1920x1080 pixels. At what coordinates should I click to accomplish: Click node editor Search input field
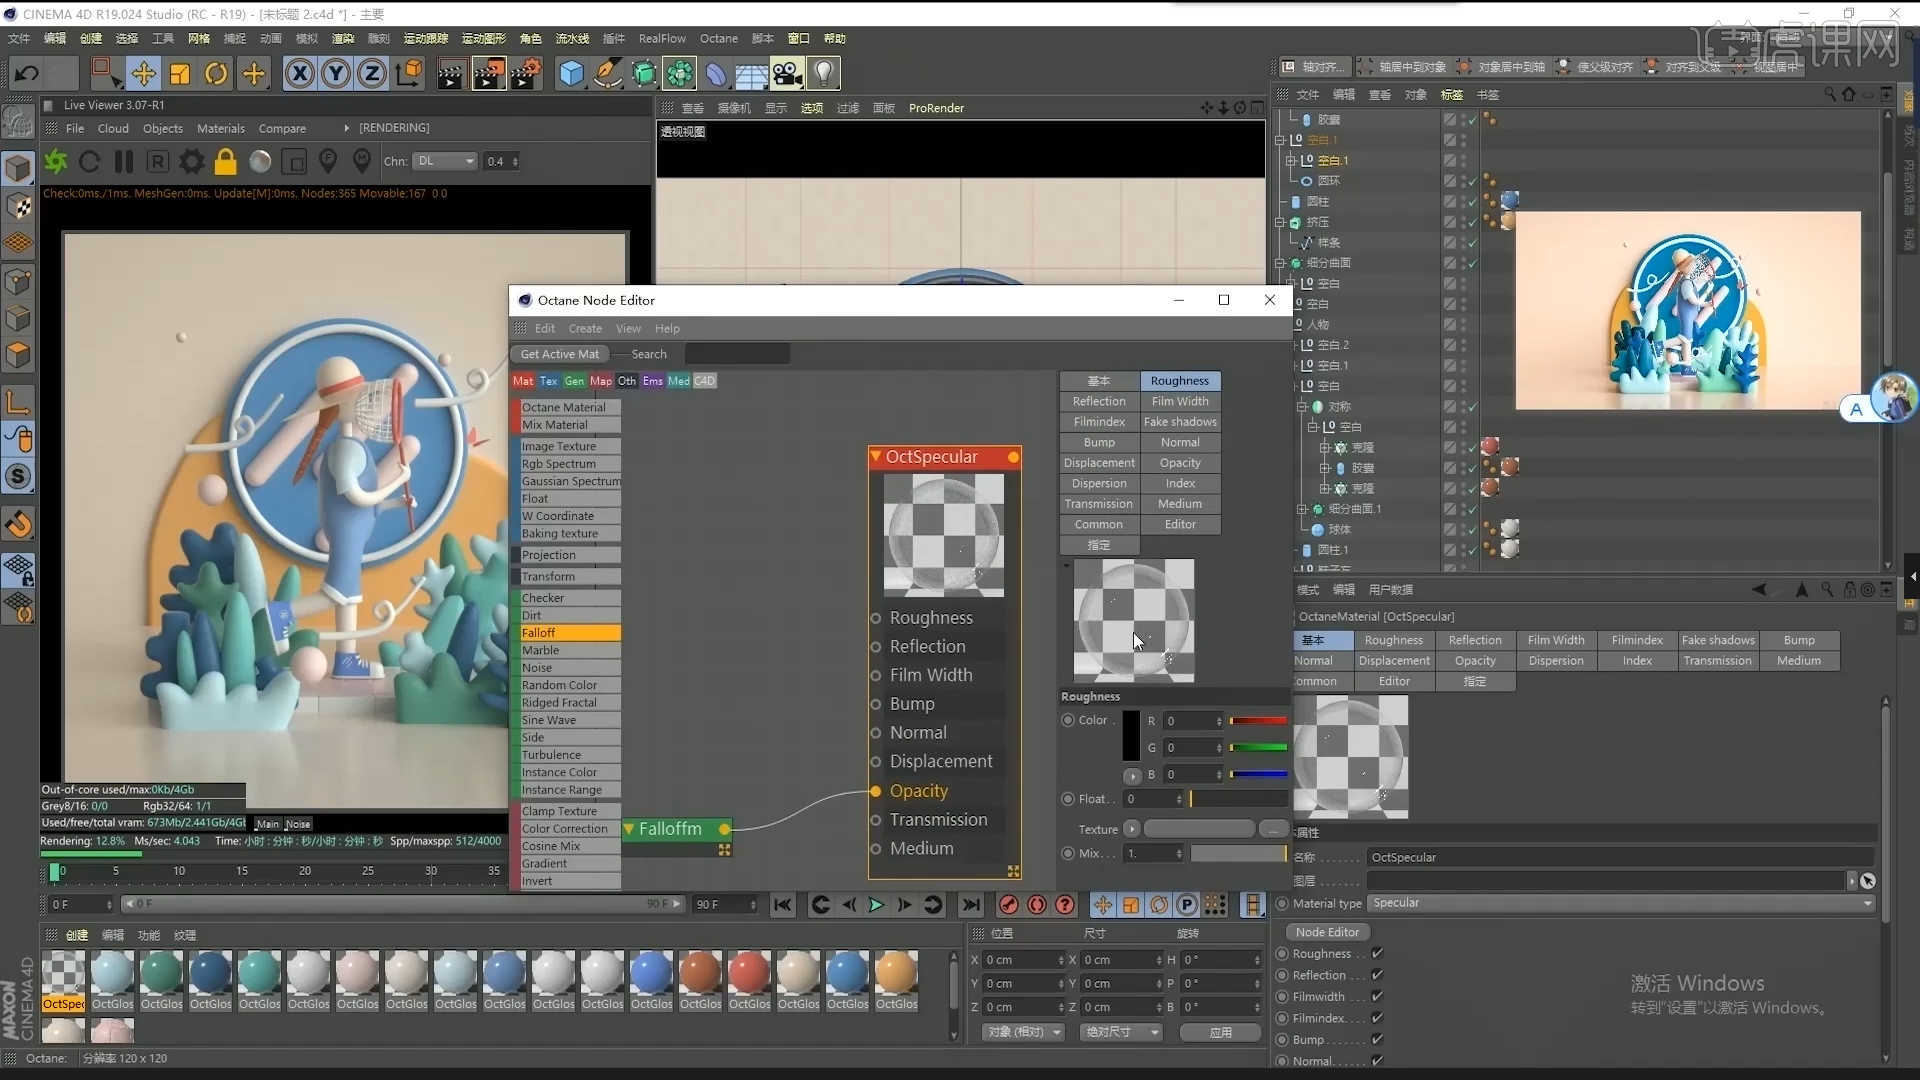coord(737,354)
